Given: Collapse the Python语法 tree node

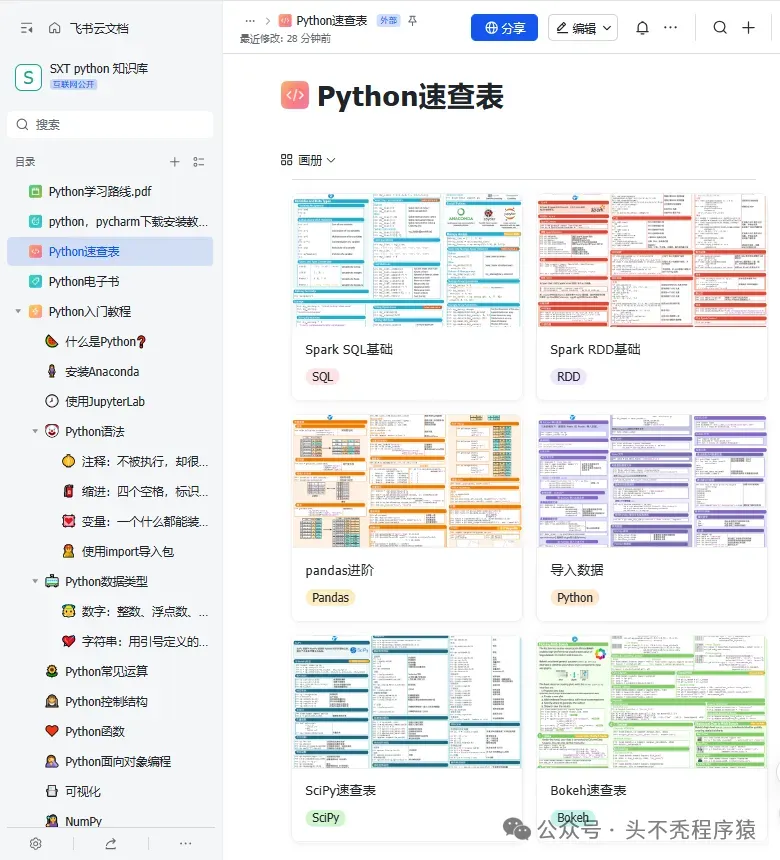Looking at the screenshot, I should (x=35, y=432).
